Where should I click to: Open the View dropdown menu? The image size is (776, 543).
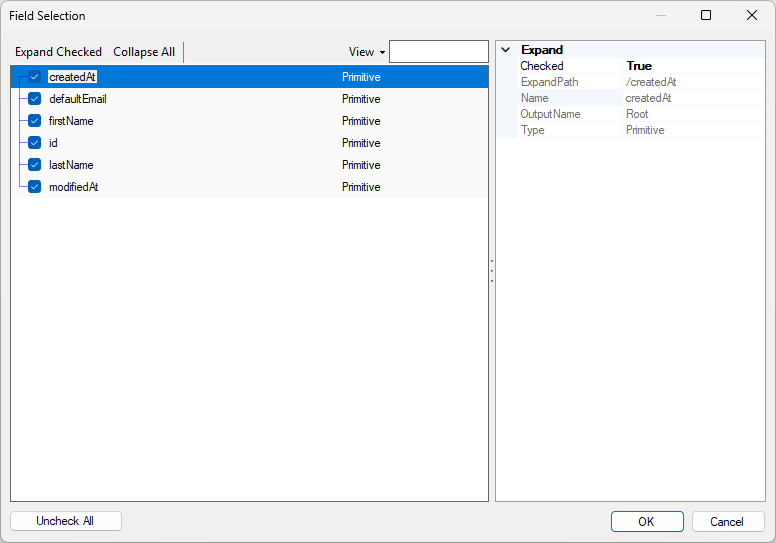(x=367, y=52)
